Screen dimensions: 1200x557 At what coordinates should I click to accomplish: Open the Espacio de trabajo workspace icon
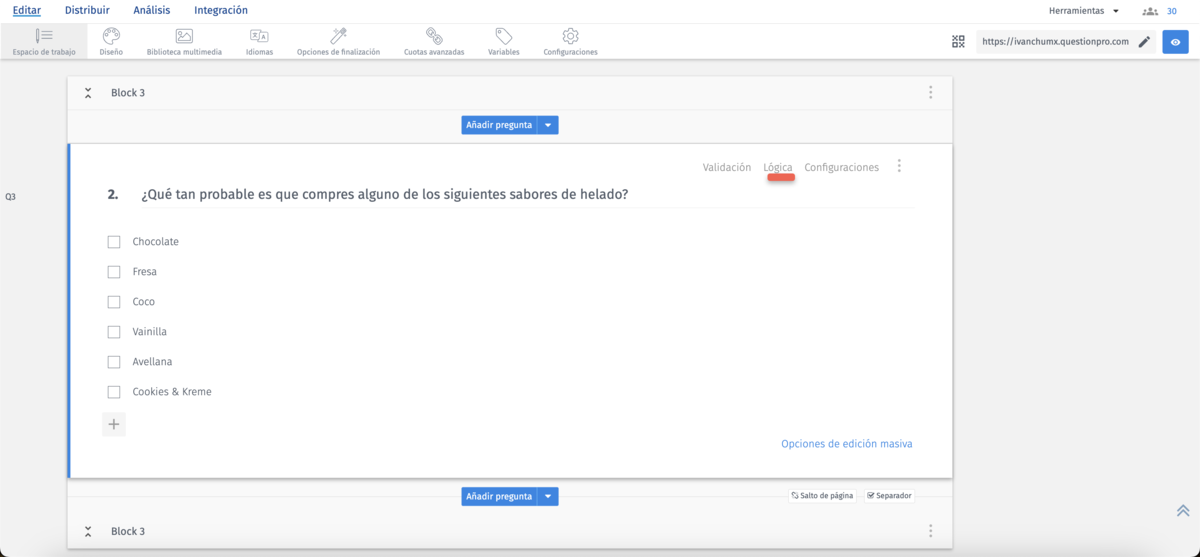point(44,36)
